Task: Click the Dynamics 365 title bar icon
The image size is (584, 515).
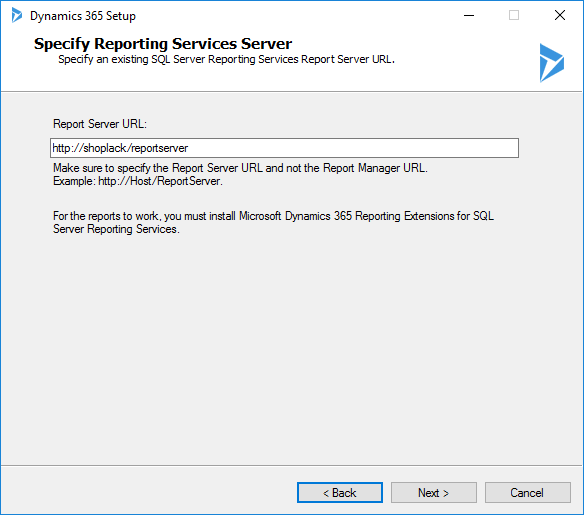Action: 17,15
